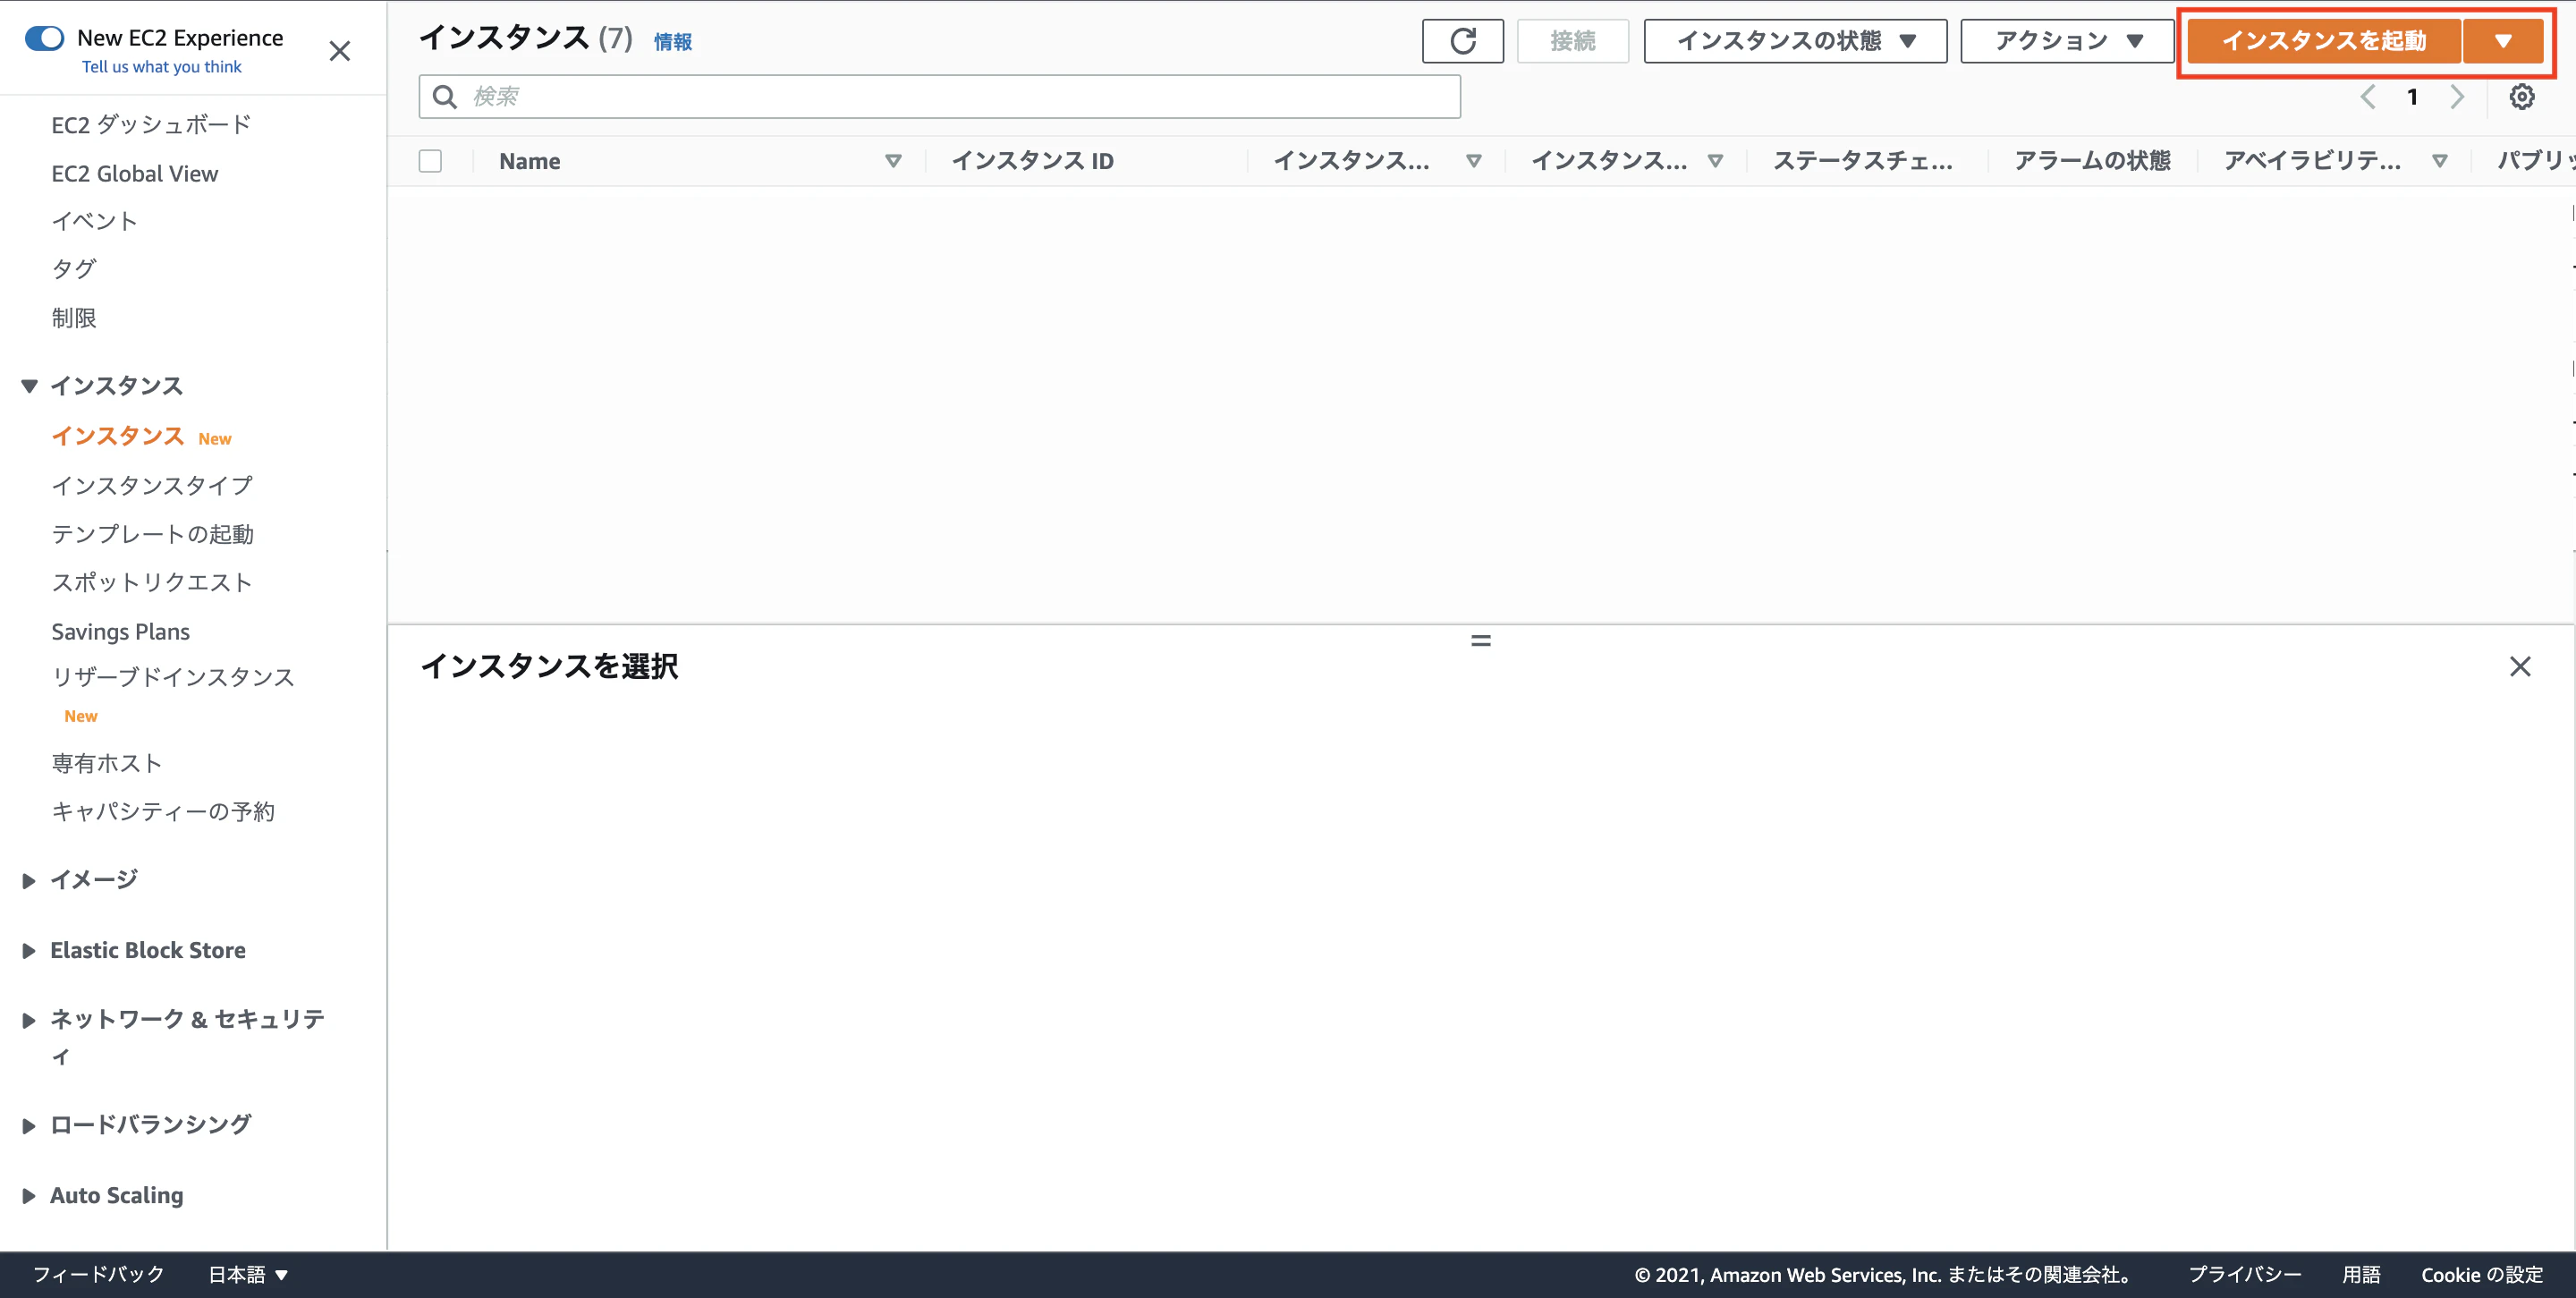Image resolution: width=2576 pixels, height=1298 pixels.
Task: Check the select-all instances checkbox
Action: (430, 161)
